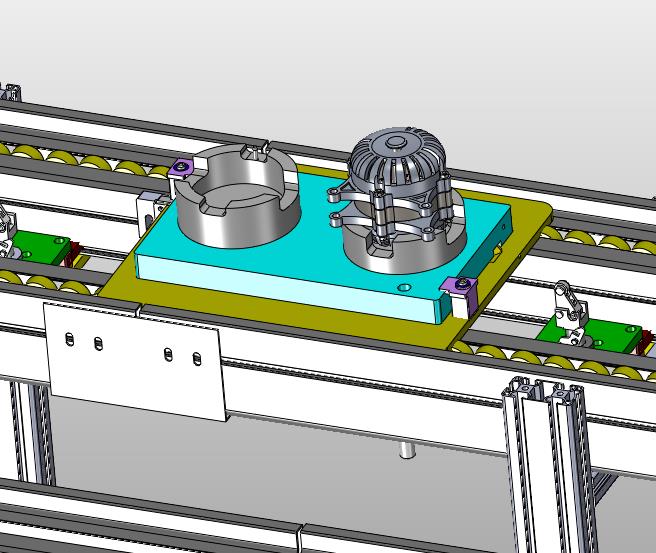Select the ribbed motor housing dome
The height and width of the screenshot is (553, 656).
tap(397, 161)
